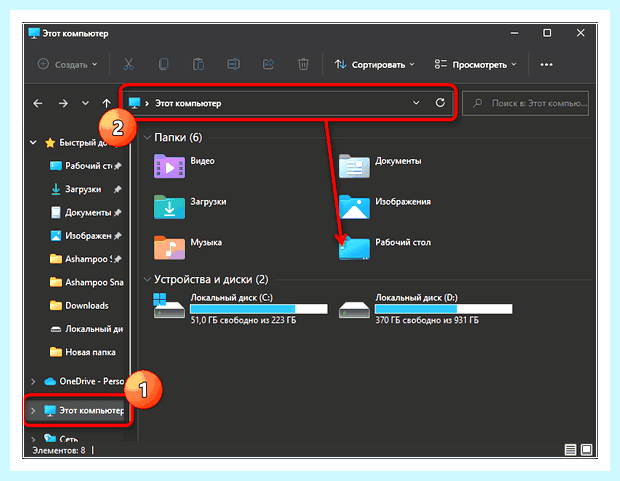Image resolution: width=620 pixels, height=481 pixels.
Task: Open the Создать dropdown
Action: point(67,64)
